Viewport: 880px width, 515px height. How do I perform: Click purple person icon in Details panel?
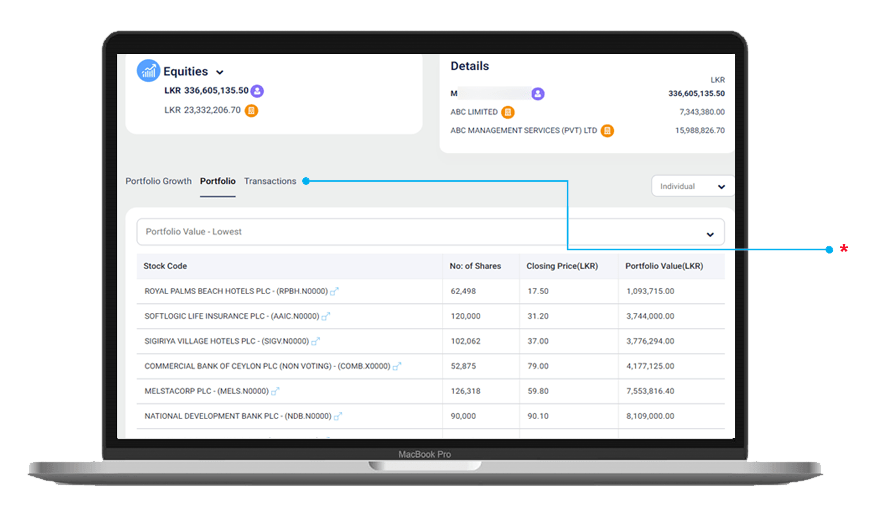pos(538,94)
